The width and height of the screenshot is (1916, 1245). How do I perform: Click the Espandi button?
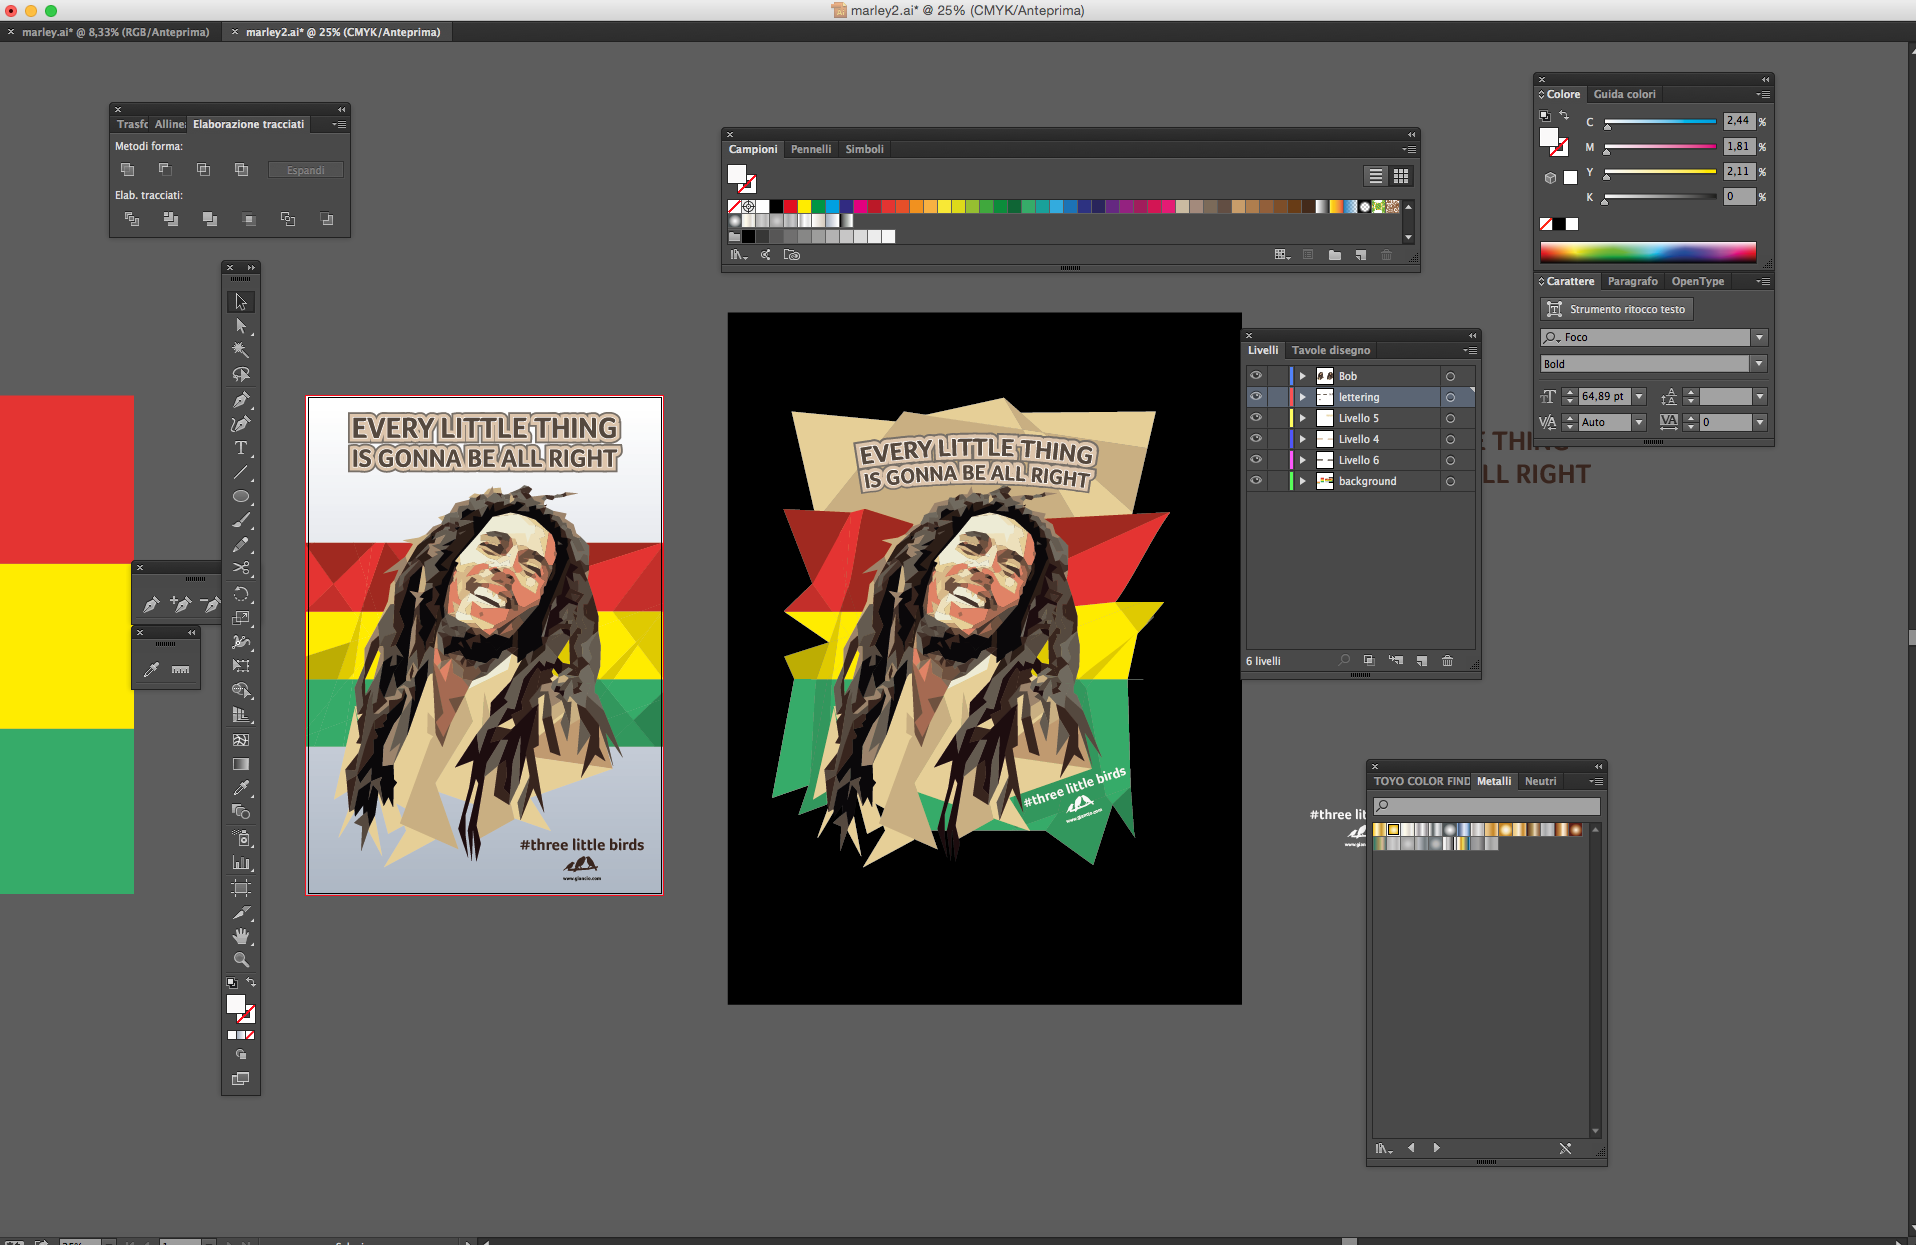[306, 170]
